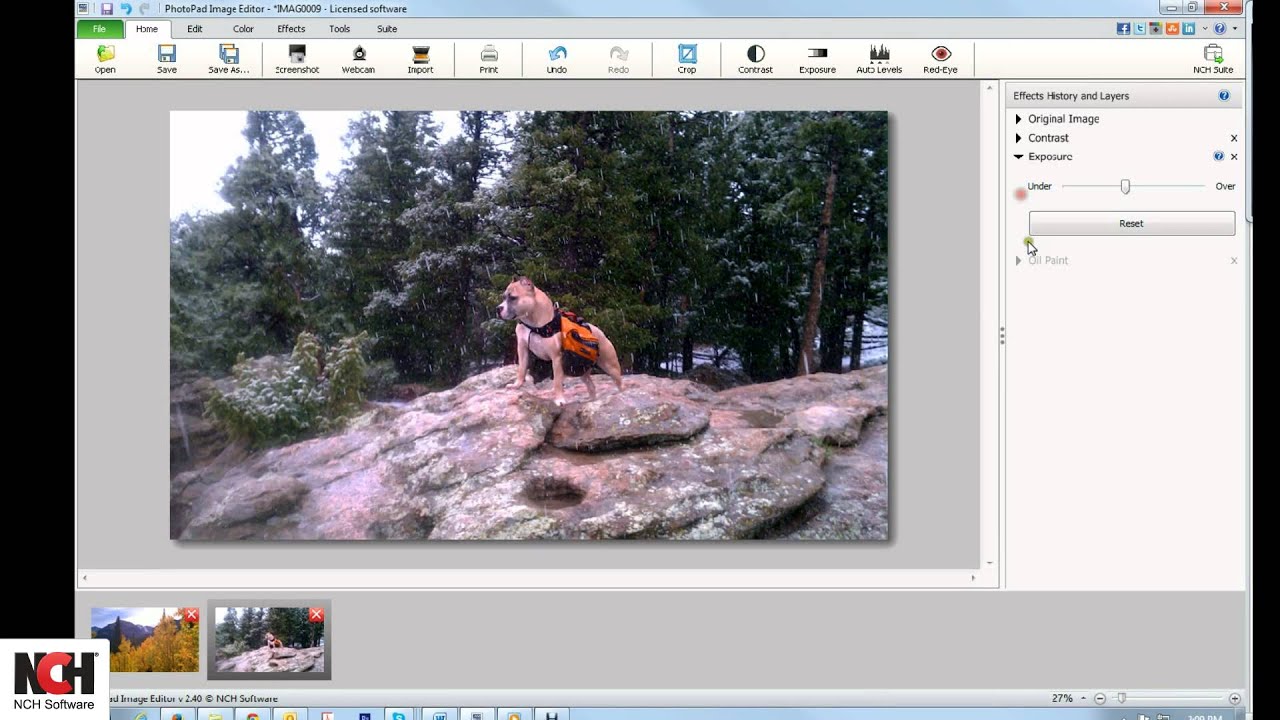This screenshot has width=1280, height=720.
Task: Switch to the Color tab
Action: pyautogui.click(x=243, y=29)
